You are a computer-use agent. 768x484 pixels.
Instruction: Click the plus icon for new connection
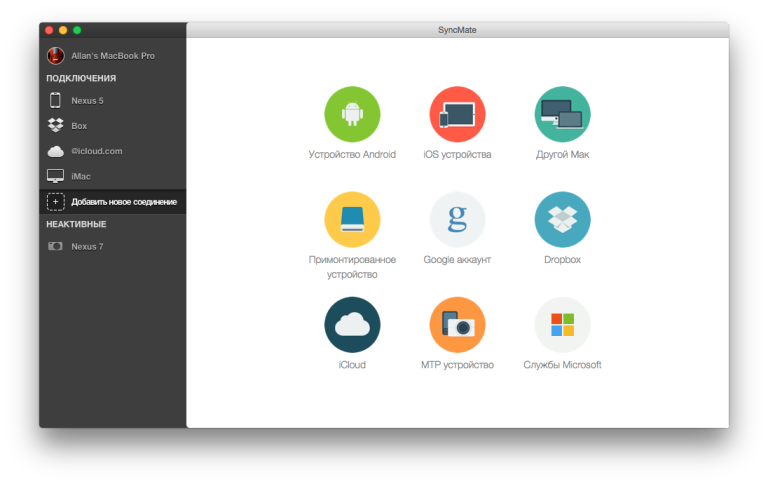(x=55, y=202)
